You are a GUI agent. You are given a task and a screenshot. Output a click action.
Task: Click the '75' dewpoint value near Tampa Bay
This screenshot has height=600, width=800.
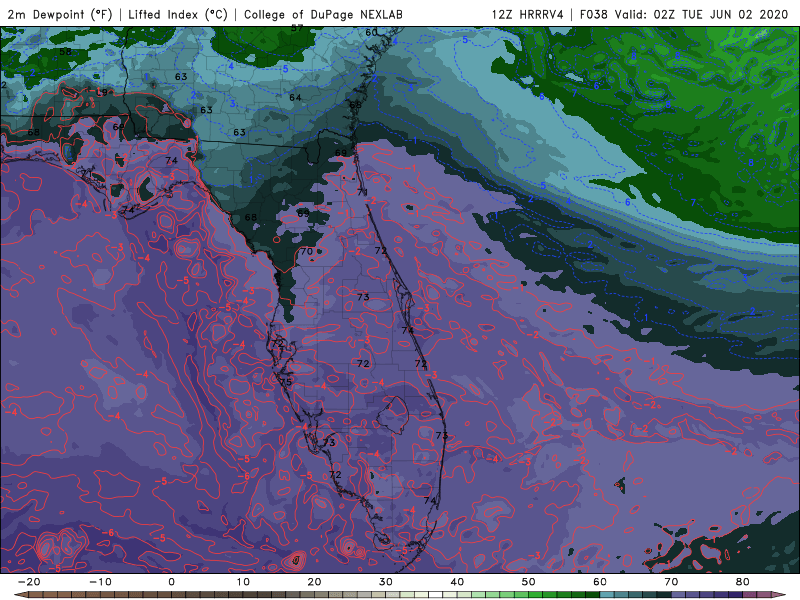tap(286, 382)
